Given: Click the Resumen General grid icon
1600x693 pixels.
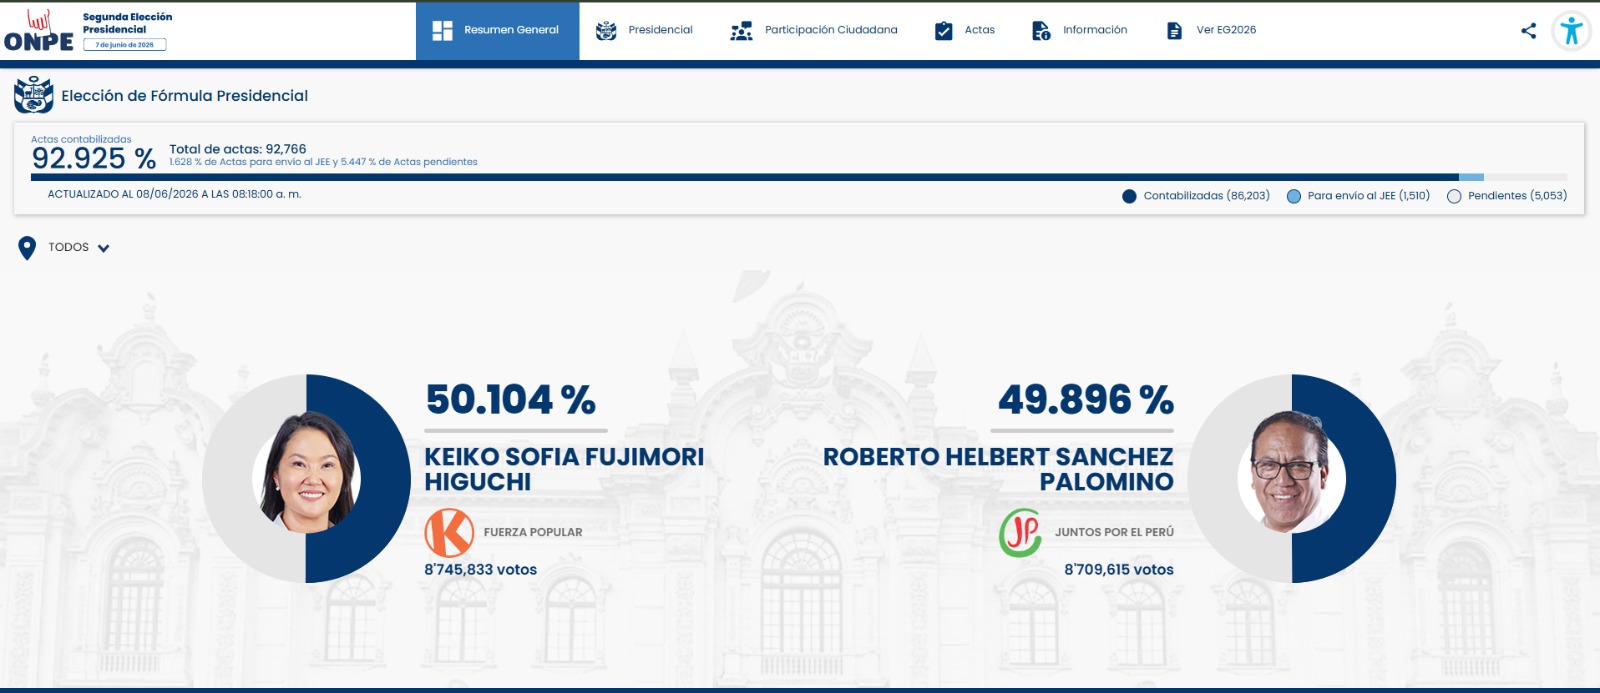Looking at the screenshot, I should click(x=442, y=31).
